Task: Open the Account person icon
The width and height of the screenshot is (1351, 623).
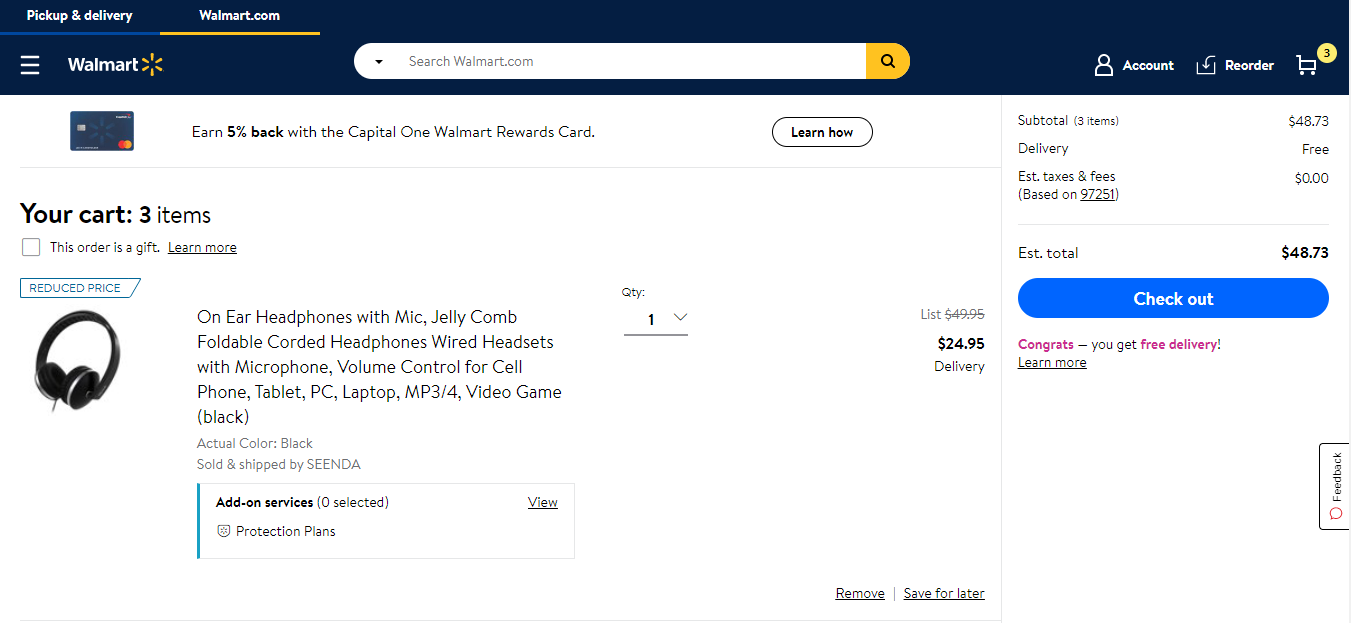Action: [x=1104, y=65]
